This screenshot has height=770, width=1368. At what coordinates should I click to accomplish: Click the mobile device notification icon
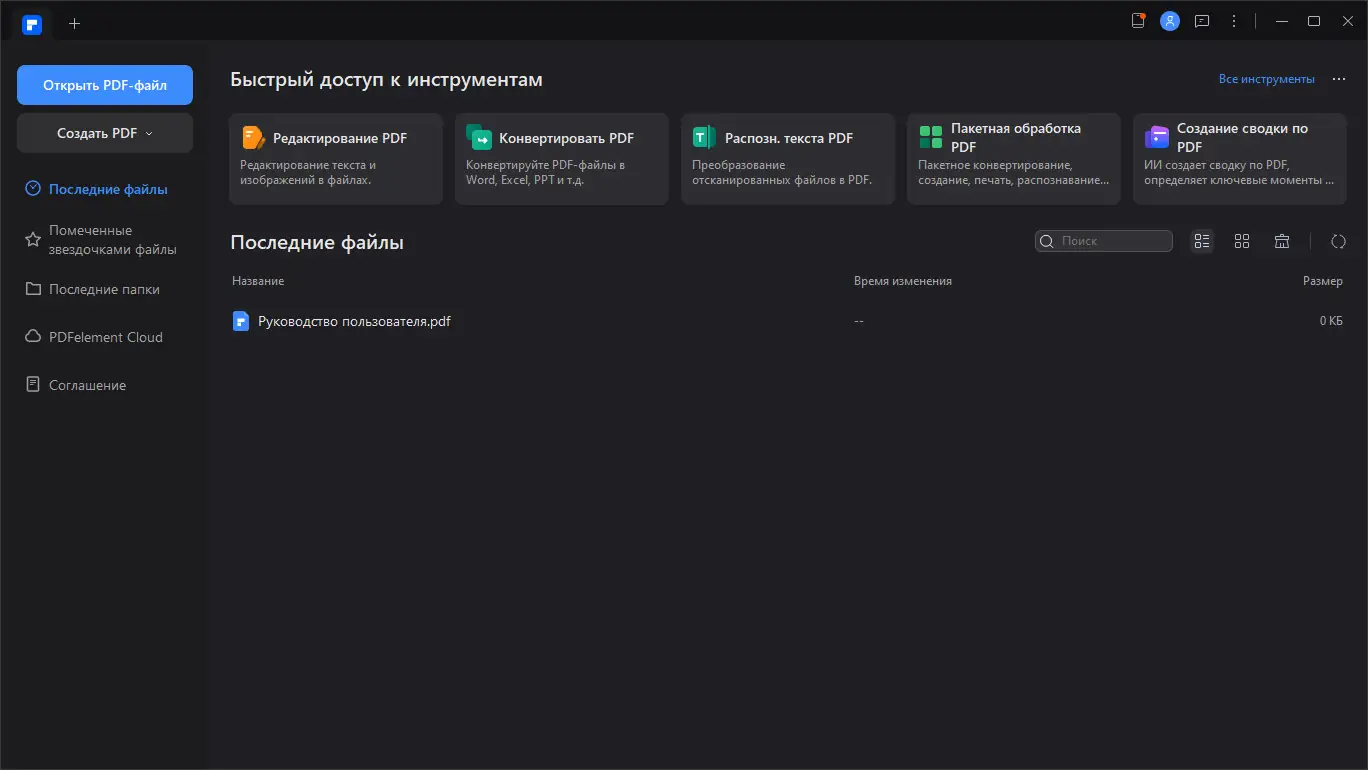tap(1138, 21)
